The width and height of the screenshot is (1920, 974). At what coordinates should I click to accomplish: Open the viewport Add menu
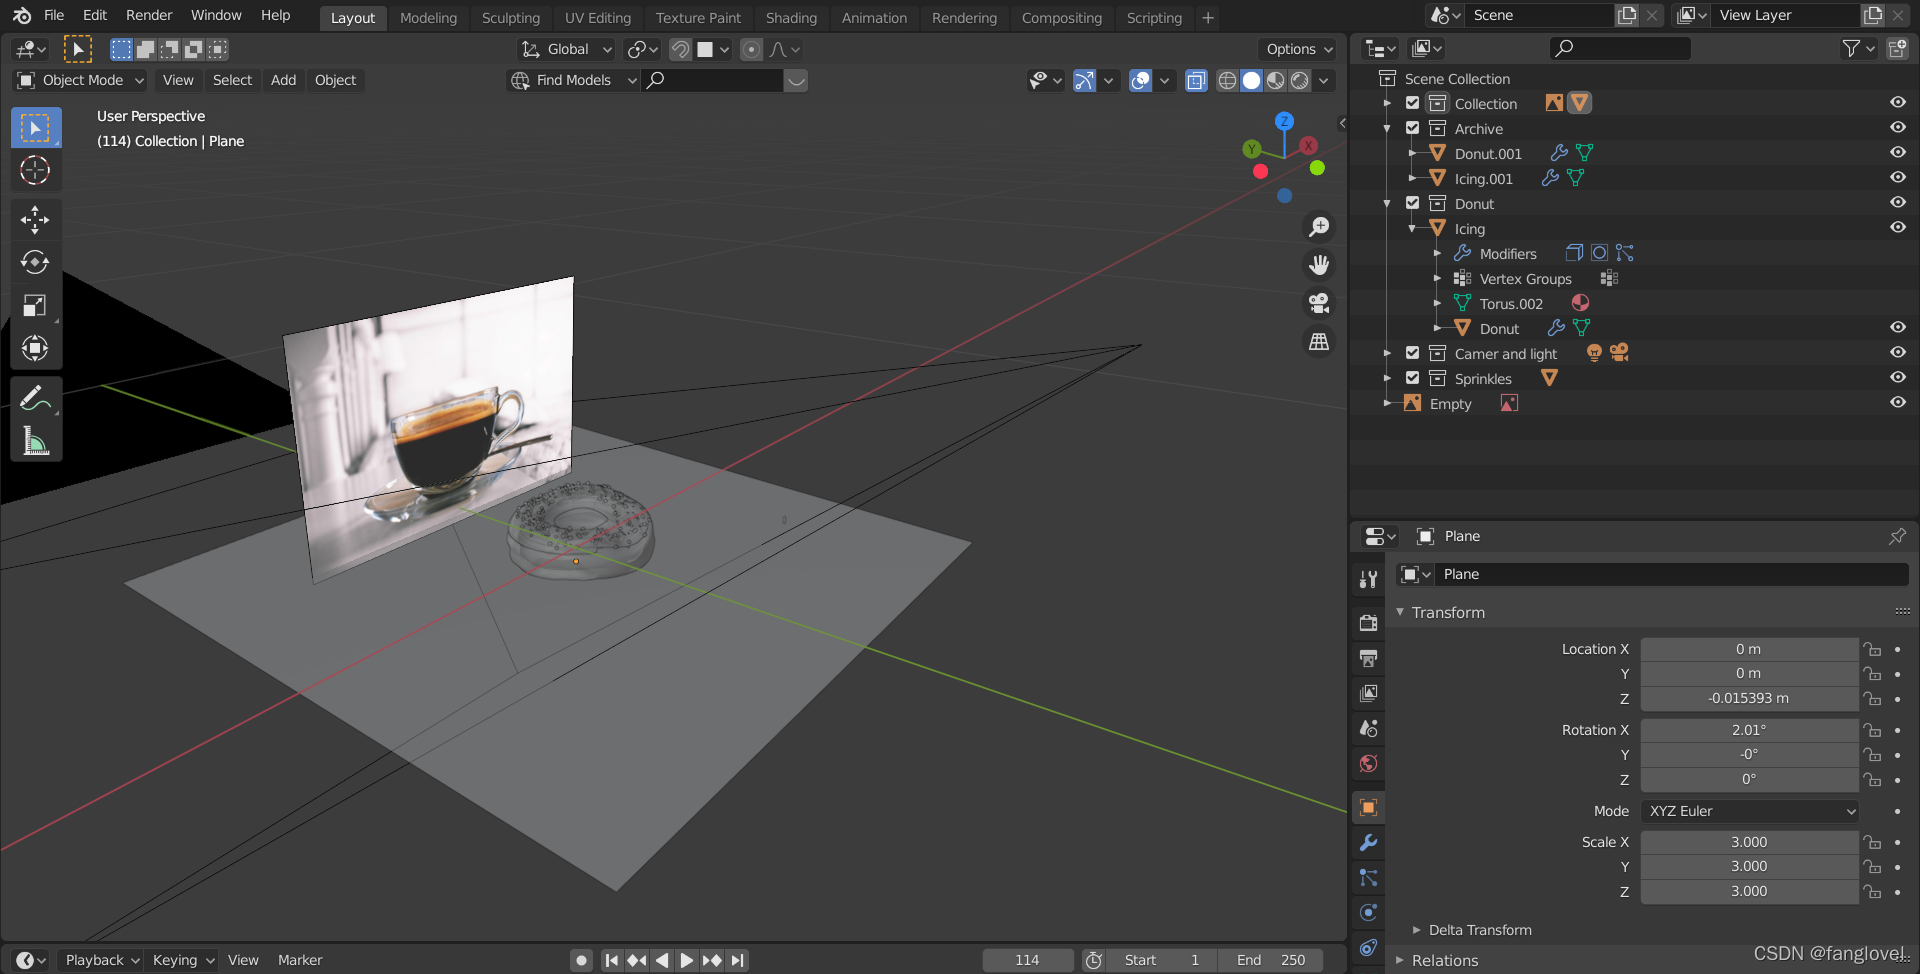(284, 80)
